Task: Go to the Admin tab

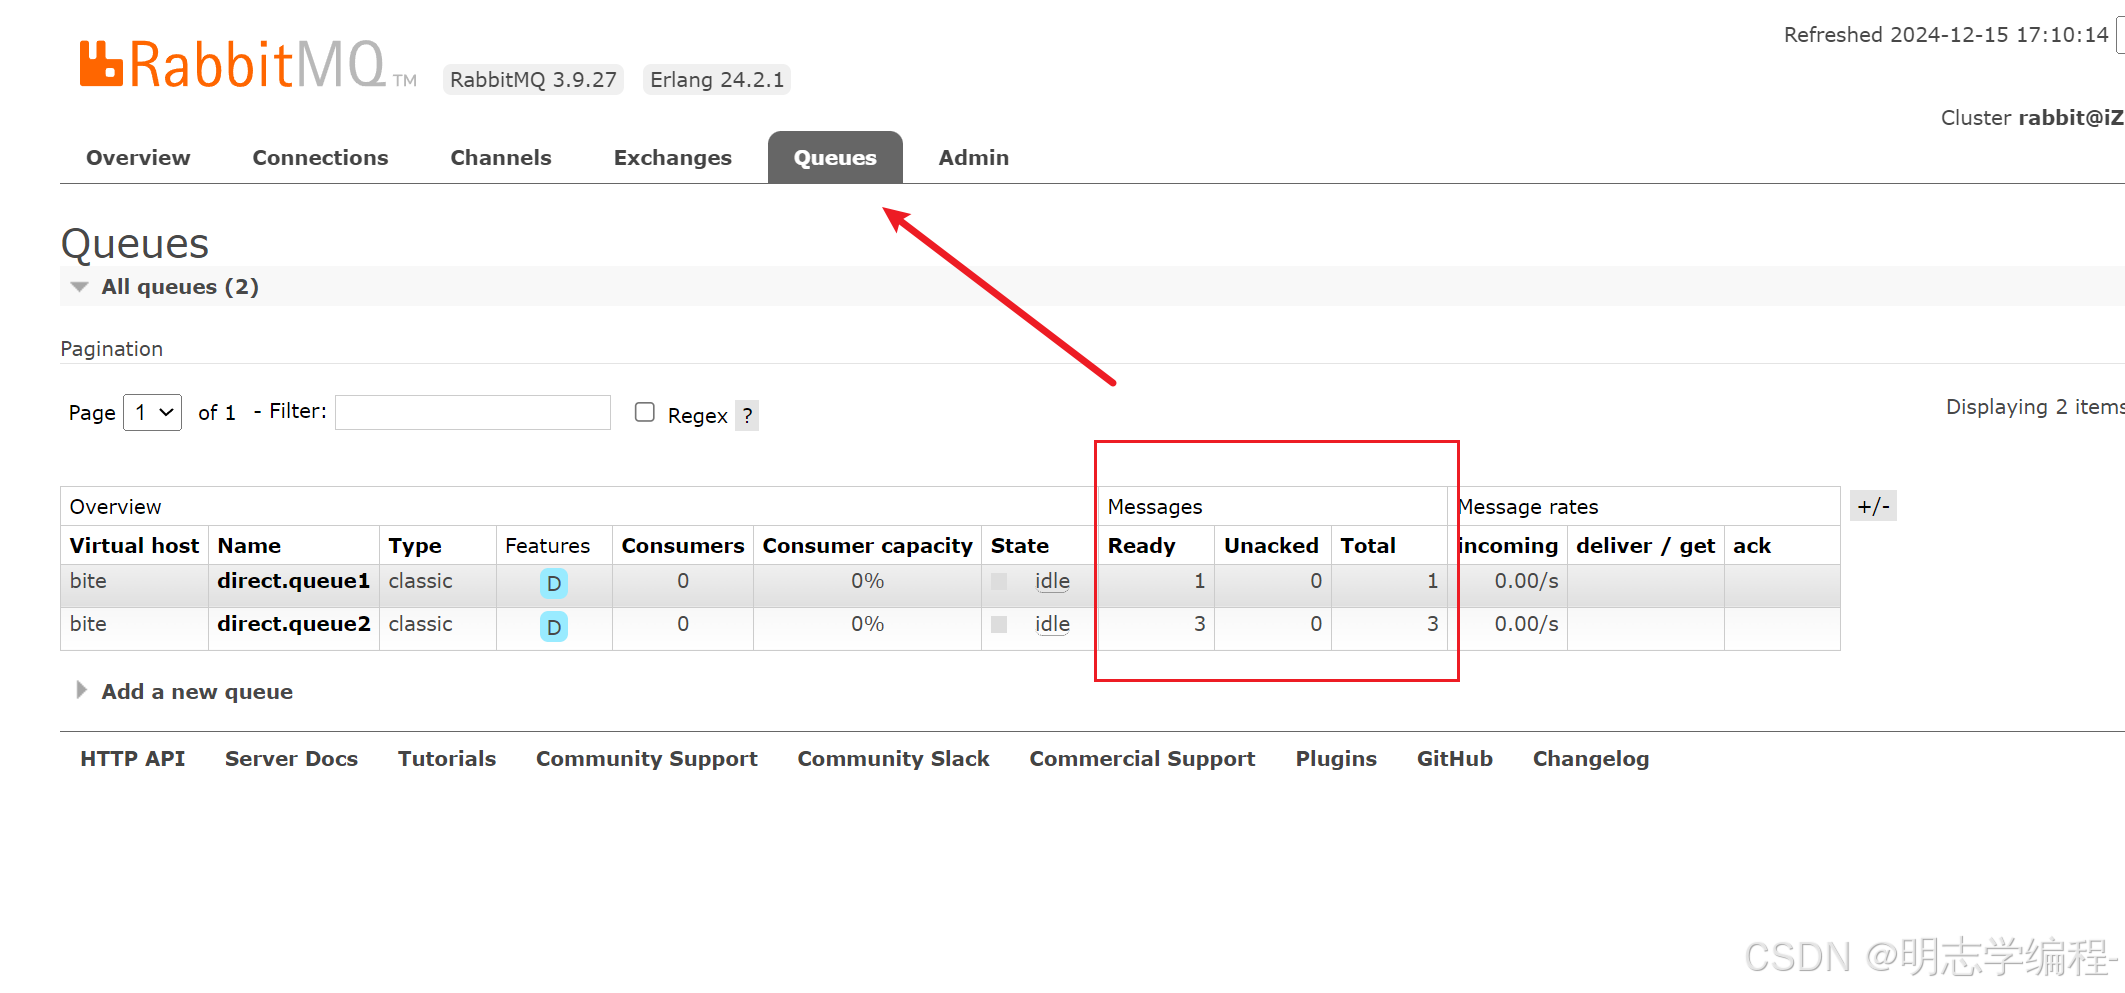Action: point(973,158)
